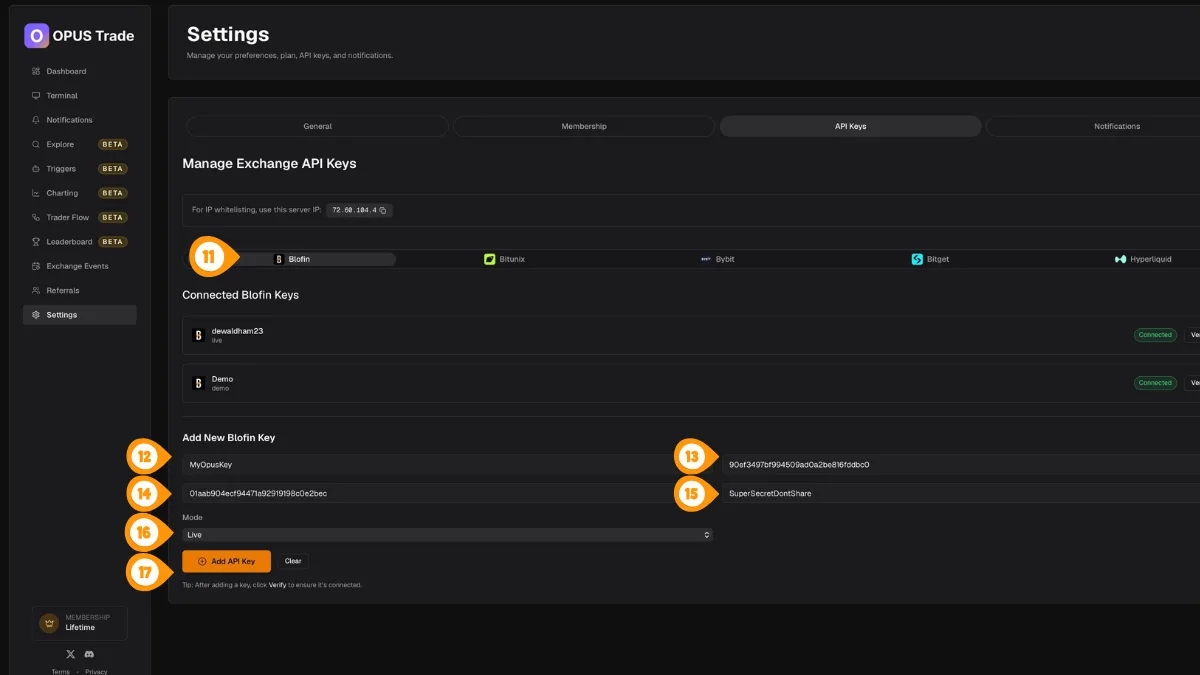Select the Bitunix exchange tab label
This screenshot has height=675, width=1200.
(512, 259)
